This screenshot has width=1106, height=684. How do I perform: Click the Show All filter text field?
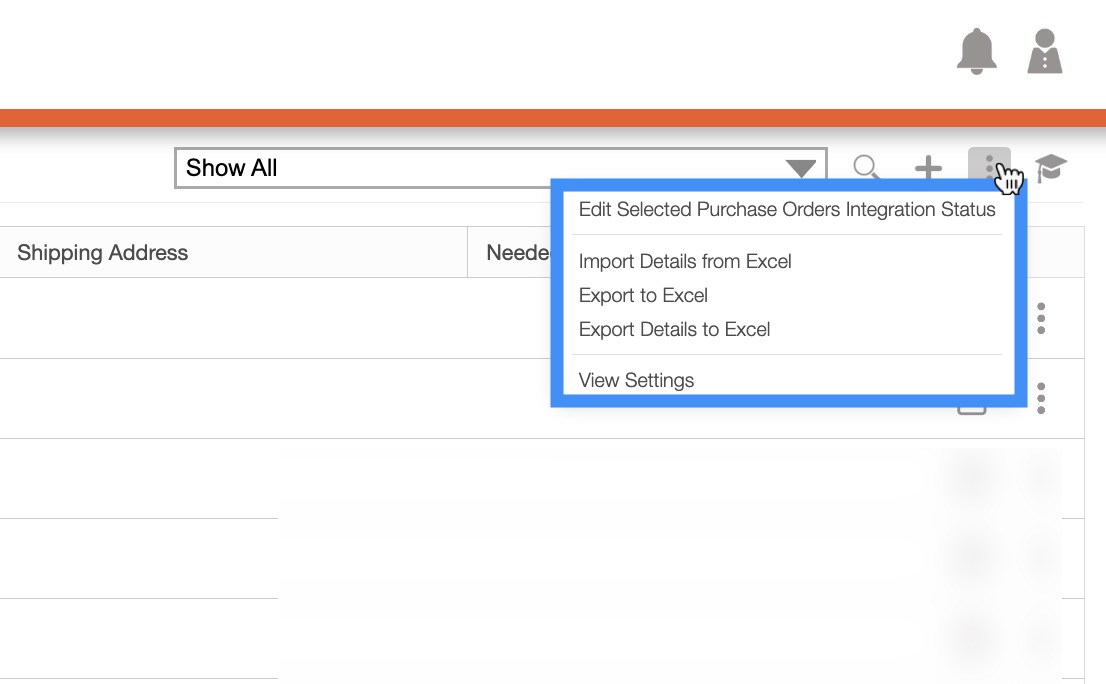[x=470, y=168]
